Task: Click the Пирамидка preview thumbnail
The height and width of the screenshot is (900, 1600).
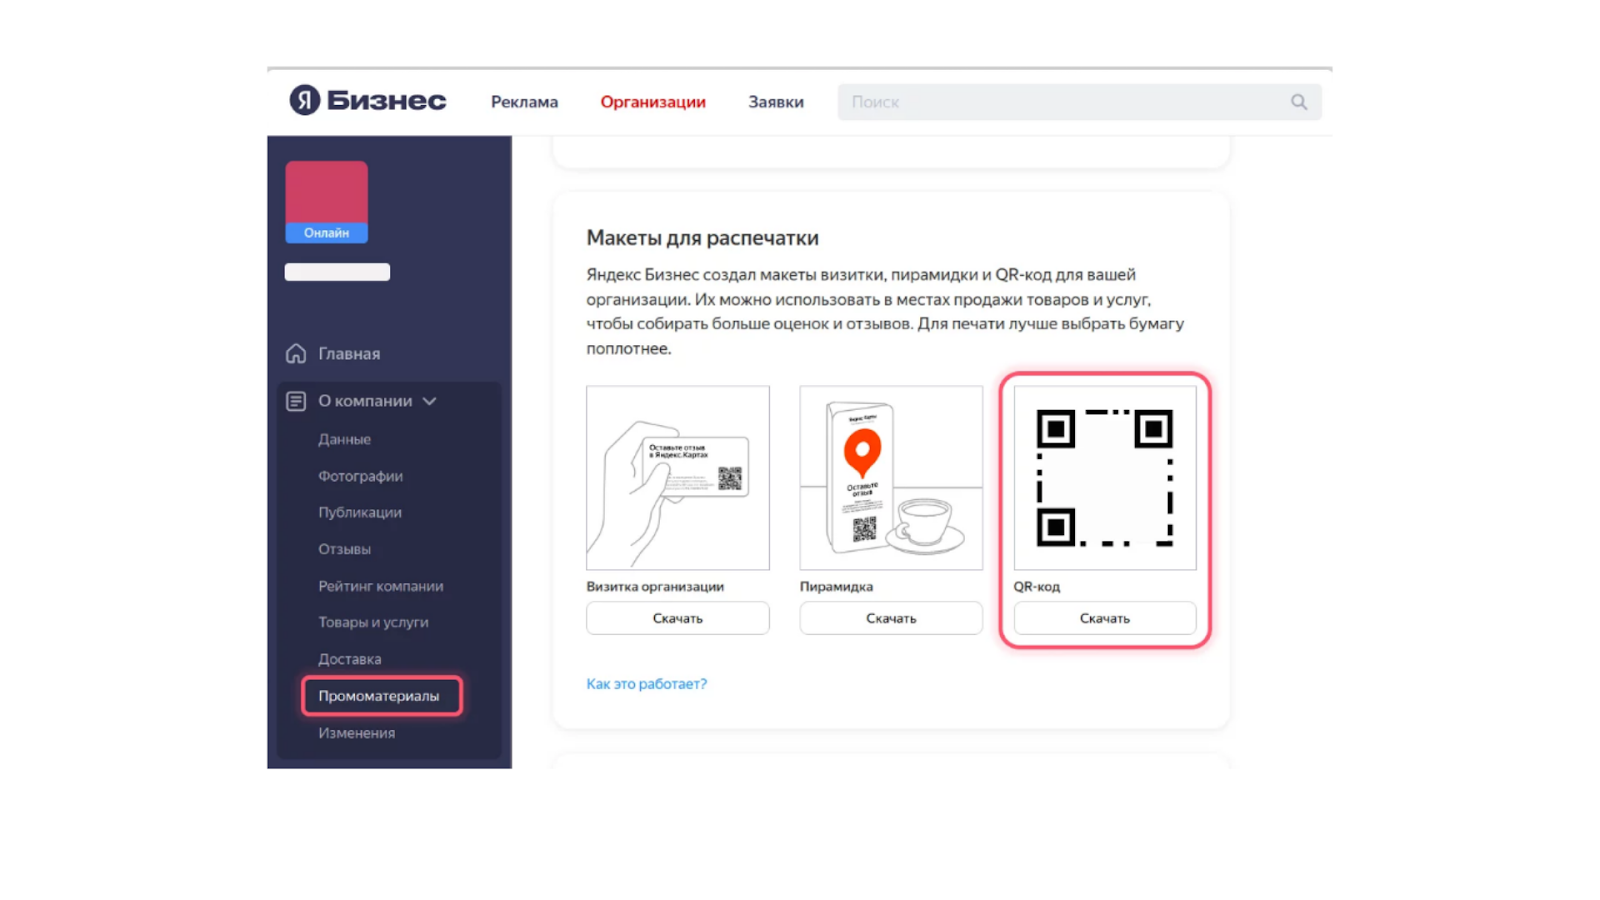Action: pos(891,478)
